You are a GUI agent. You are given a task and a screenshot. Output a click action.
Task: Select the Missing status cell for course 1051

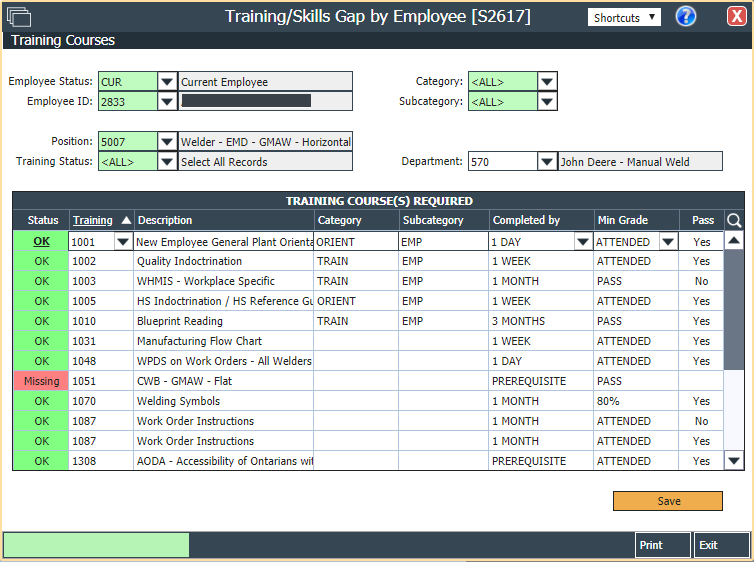tap(41, 381)
